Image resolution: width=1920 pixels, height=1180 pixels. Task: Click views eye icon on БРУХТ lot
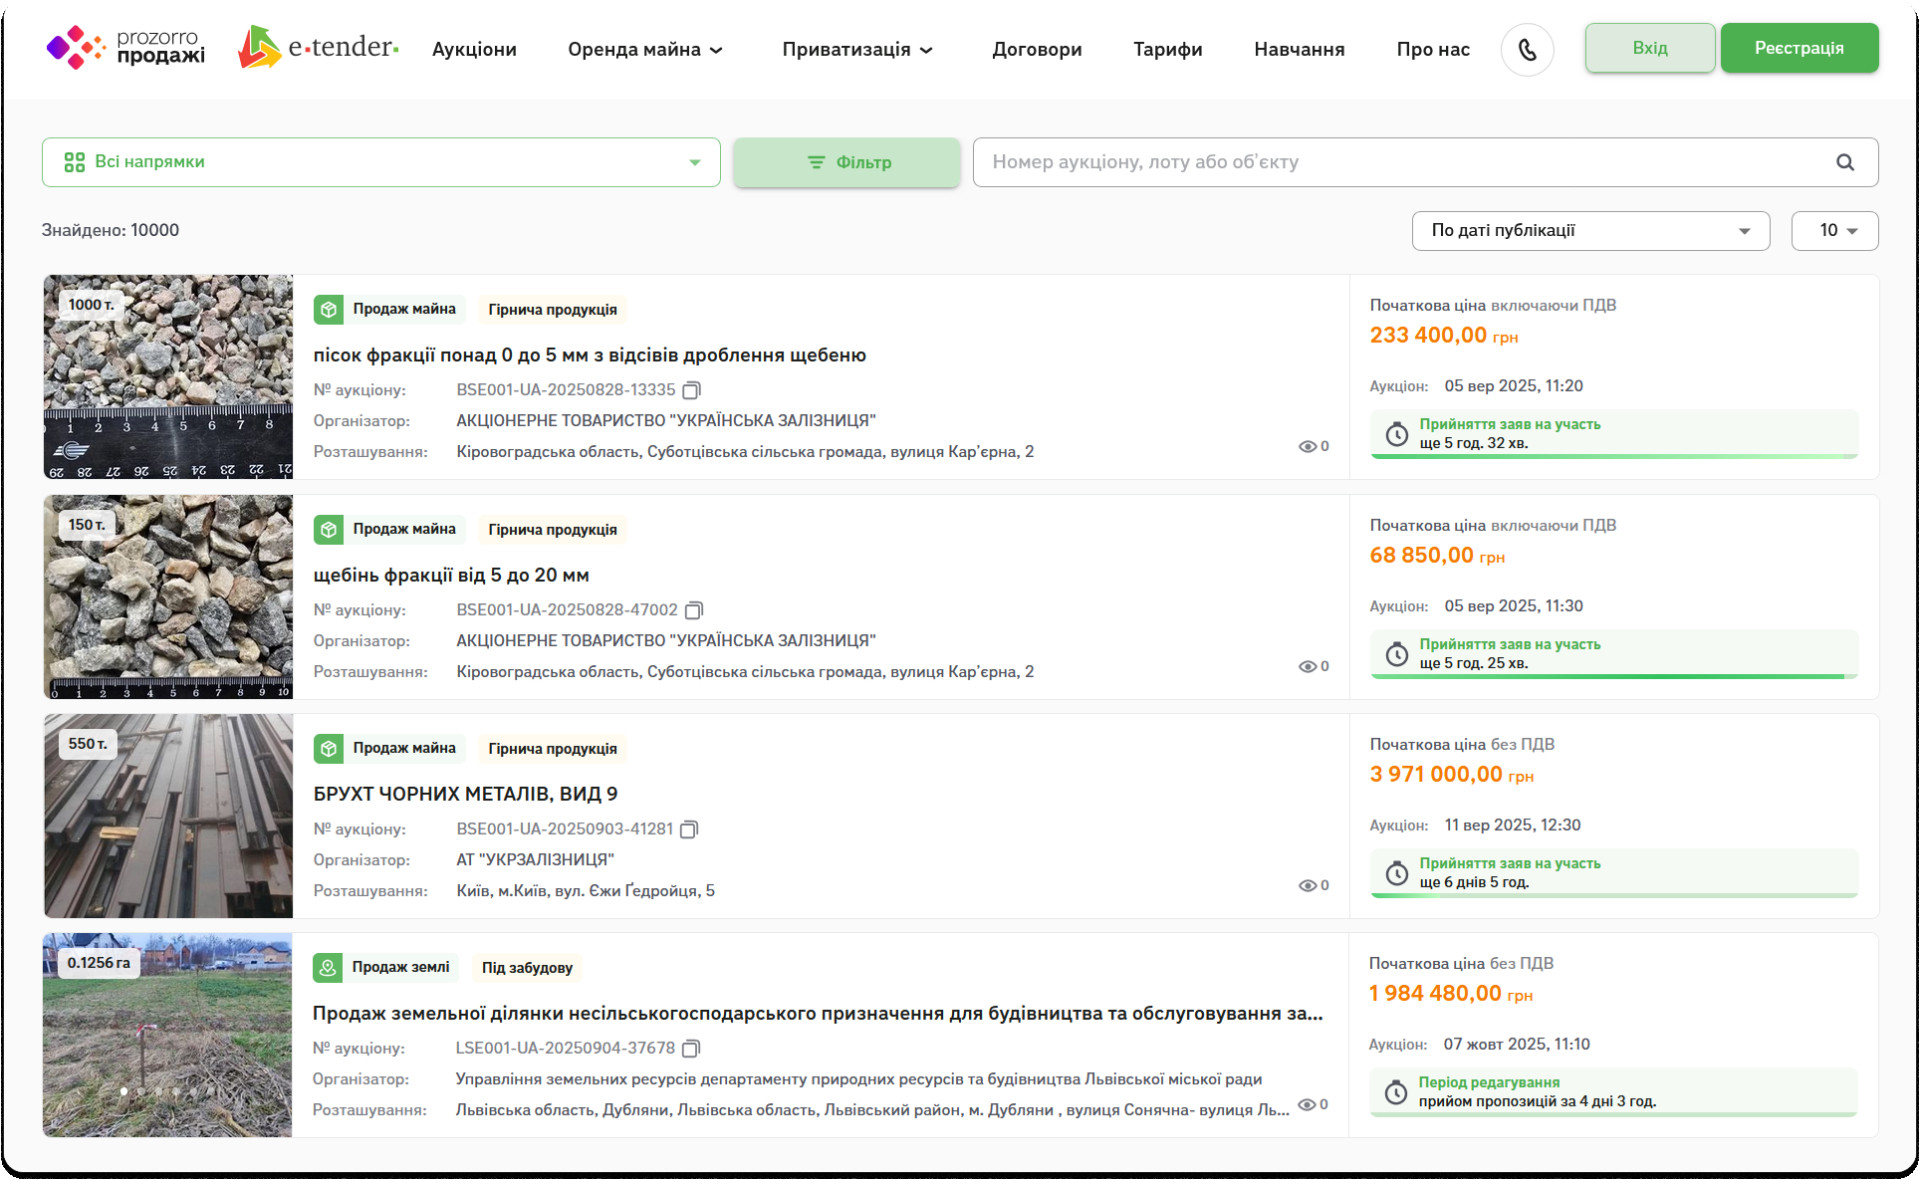1307,886
